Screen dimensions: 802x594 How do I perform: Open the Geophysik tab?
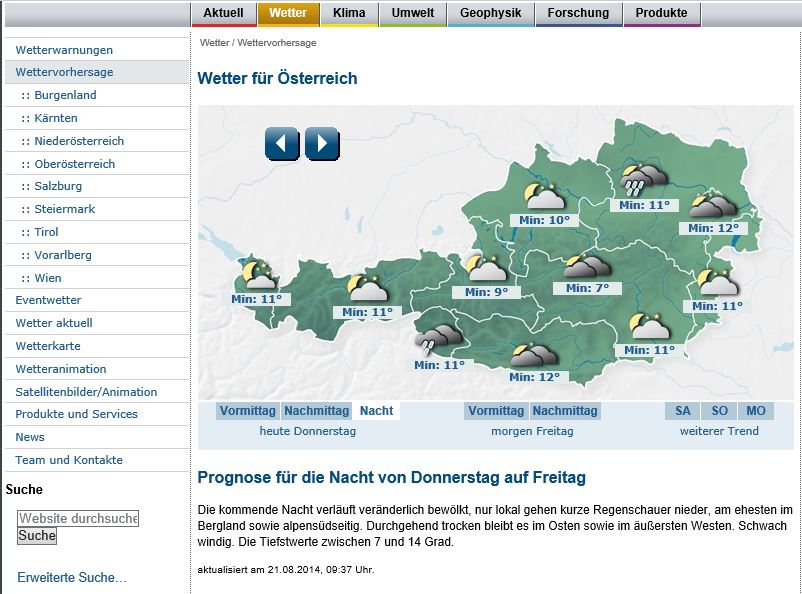click(491, 13)
